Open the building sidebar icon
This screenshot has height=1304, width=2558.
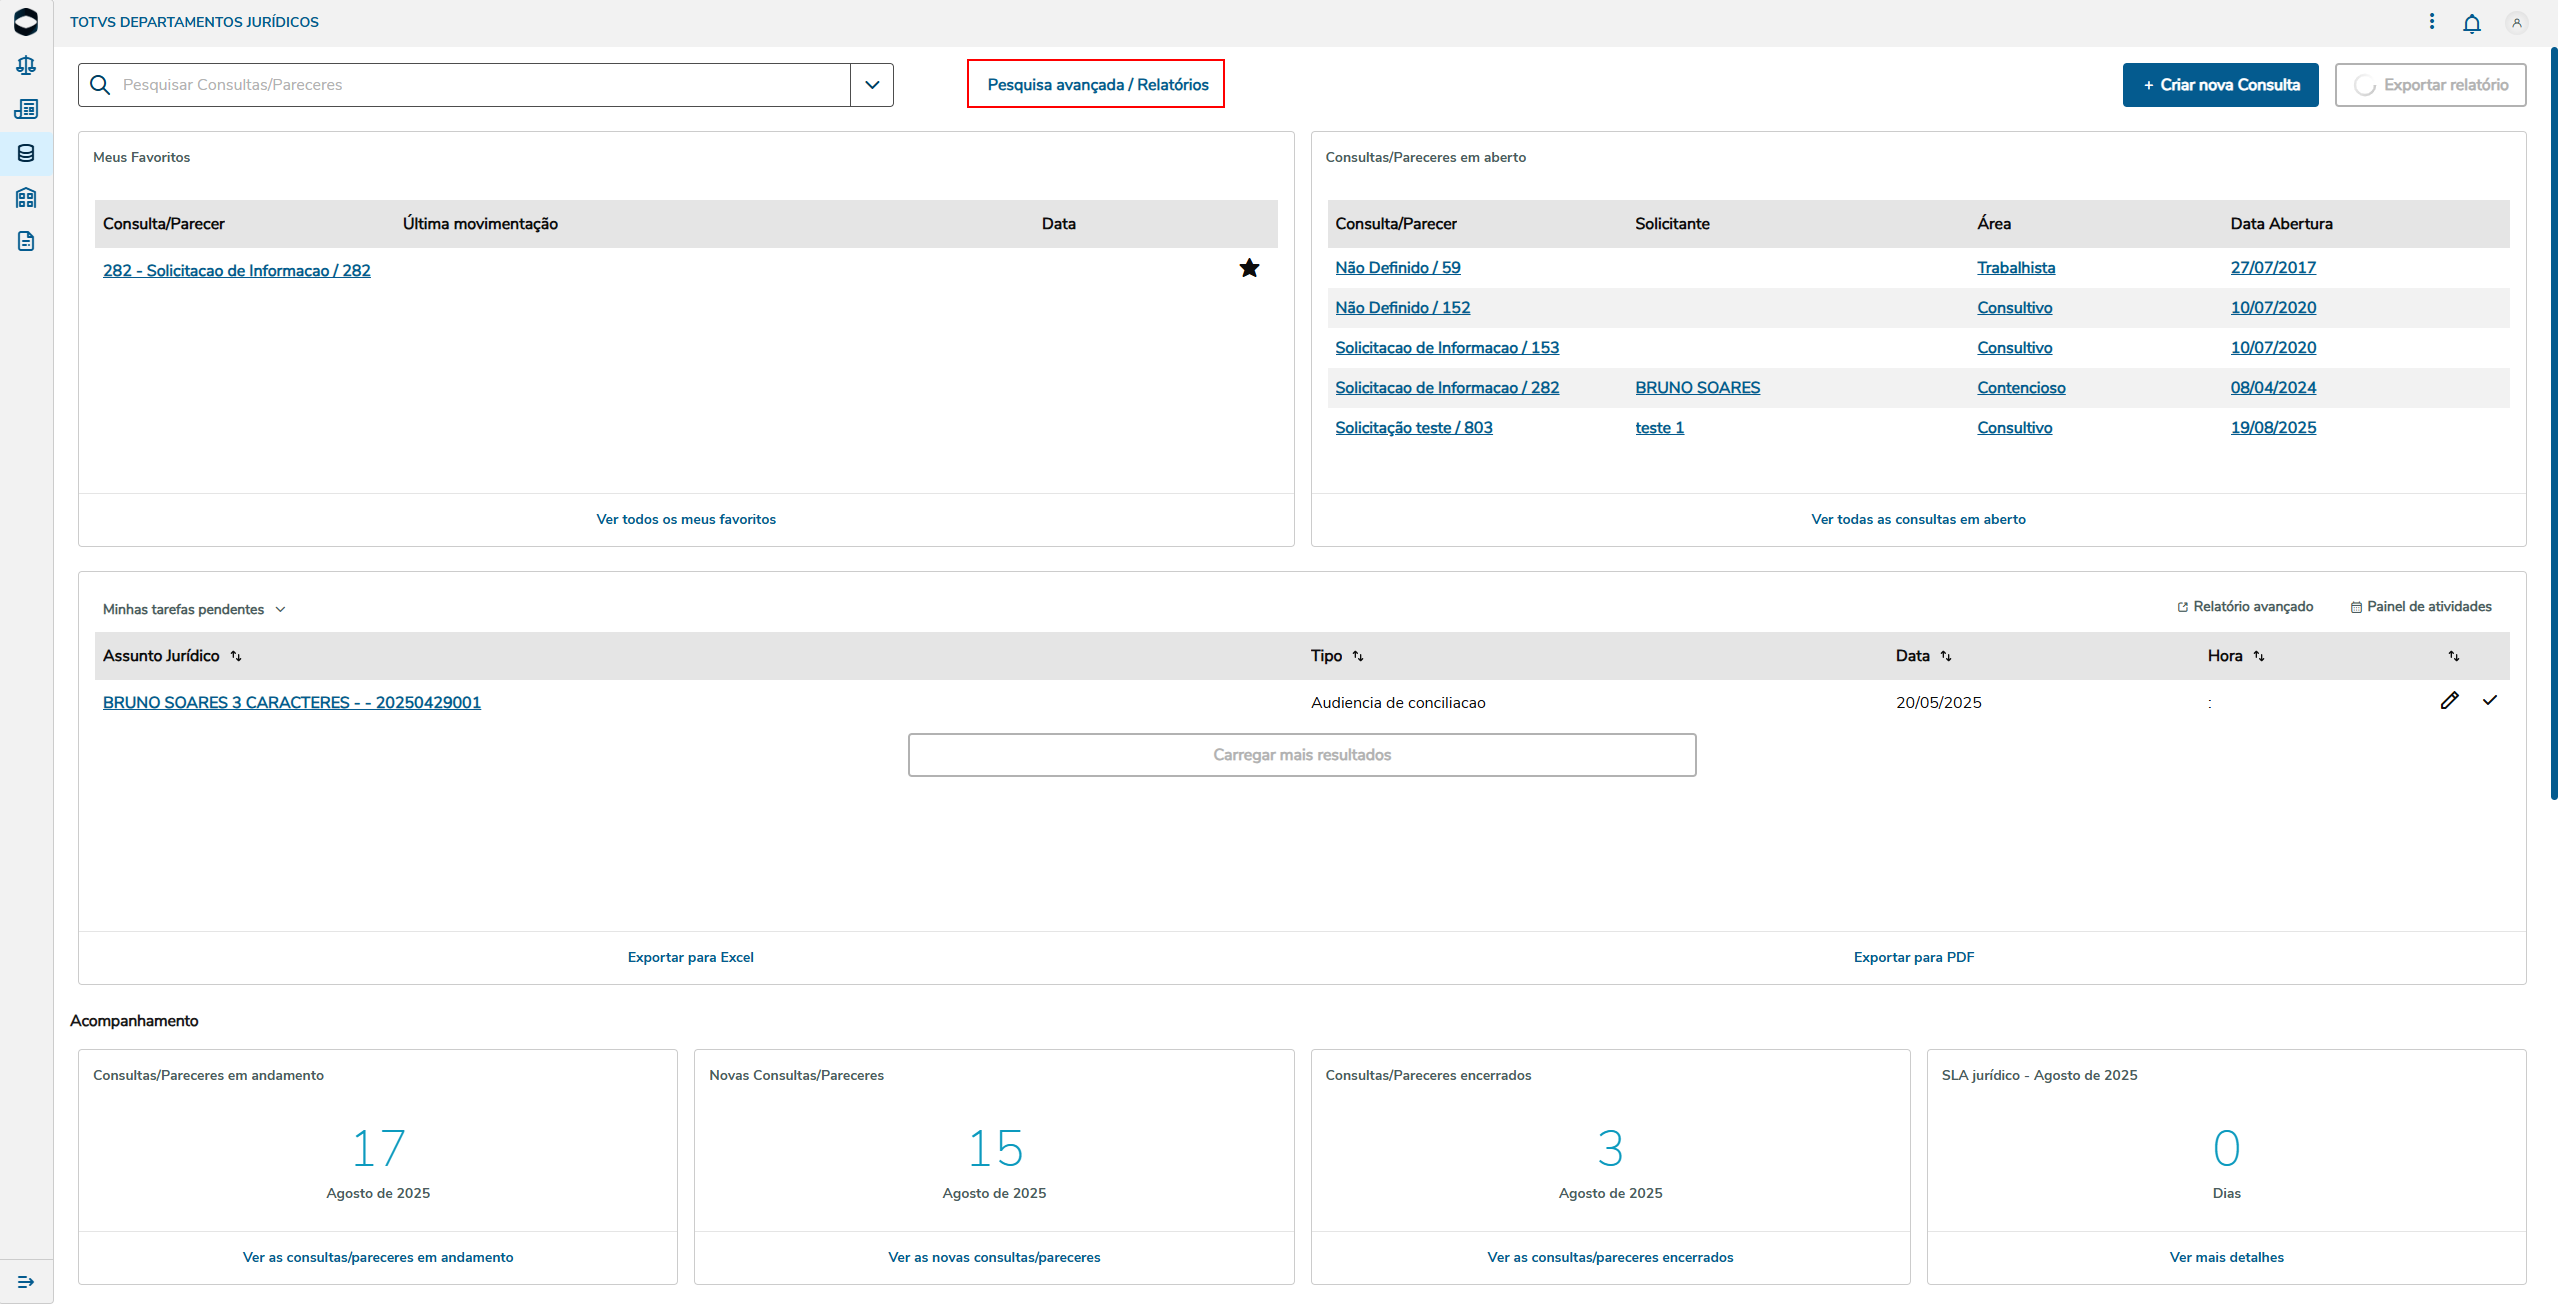[x=26, y=197]
